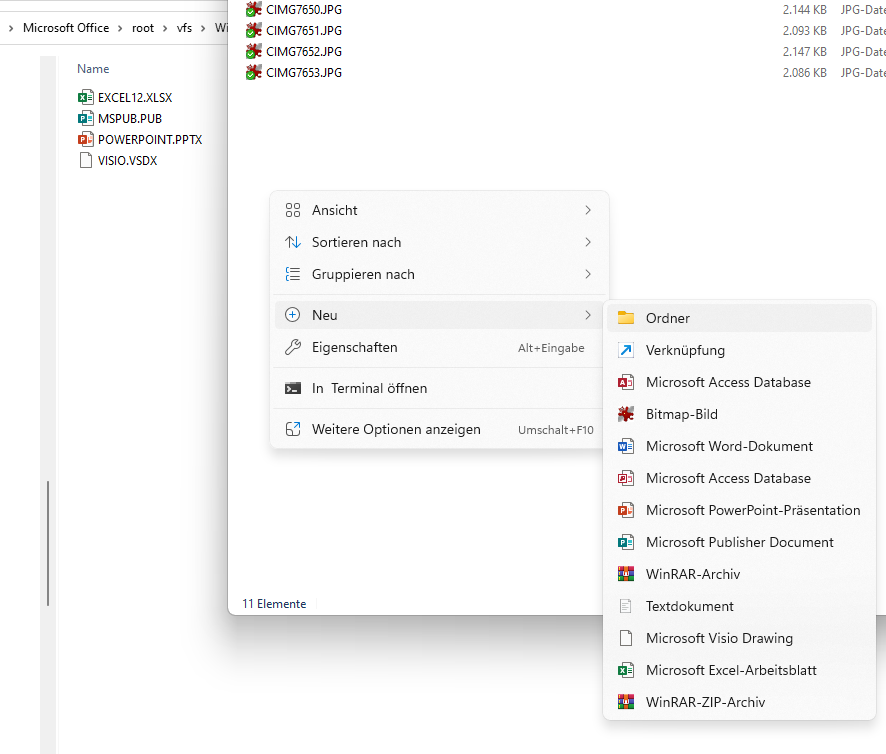Click the image icon of CIMG7653.JPG
Viewport: 886px width, 754px height.
pos(254,72)
